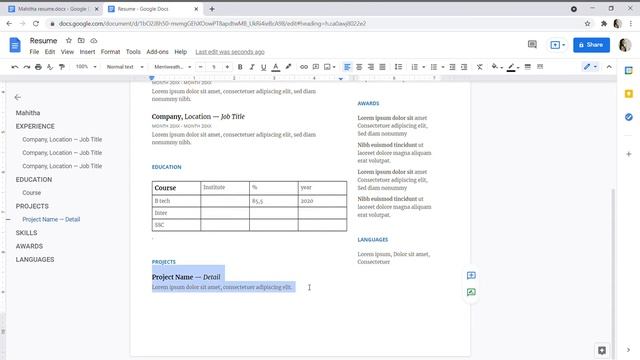This screenshot has height=360, width=640.
Task: Open Calendar side panel icon
Action: (629, 71)
